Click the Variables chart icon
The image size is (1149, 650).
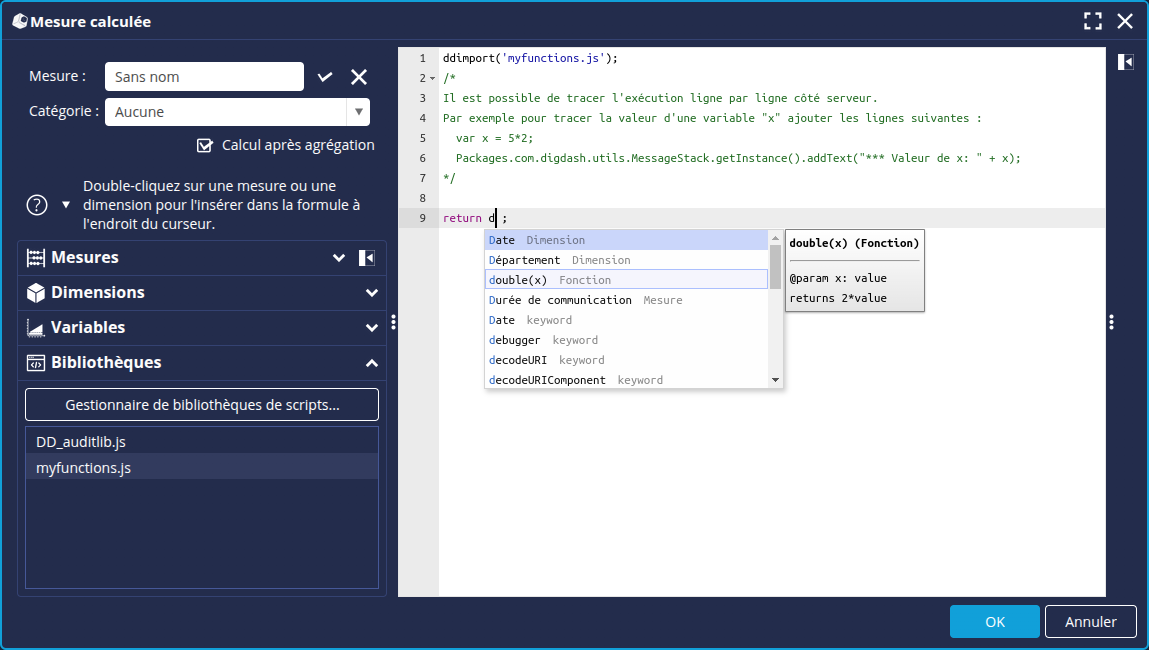click(x=35, y=328)
